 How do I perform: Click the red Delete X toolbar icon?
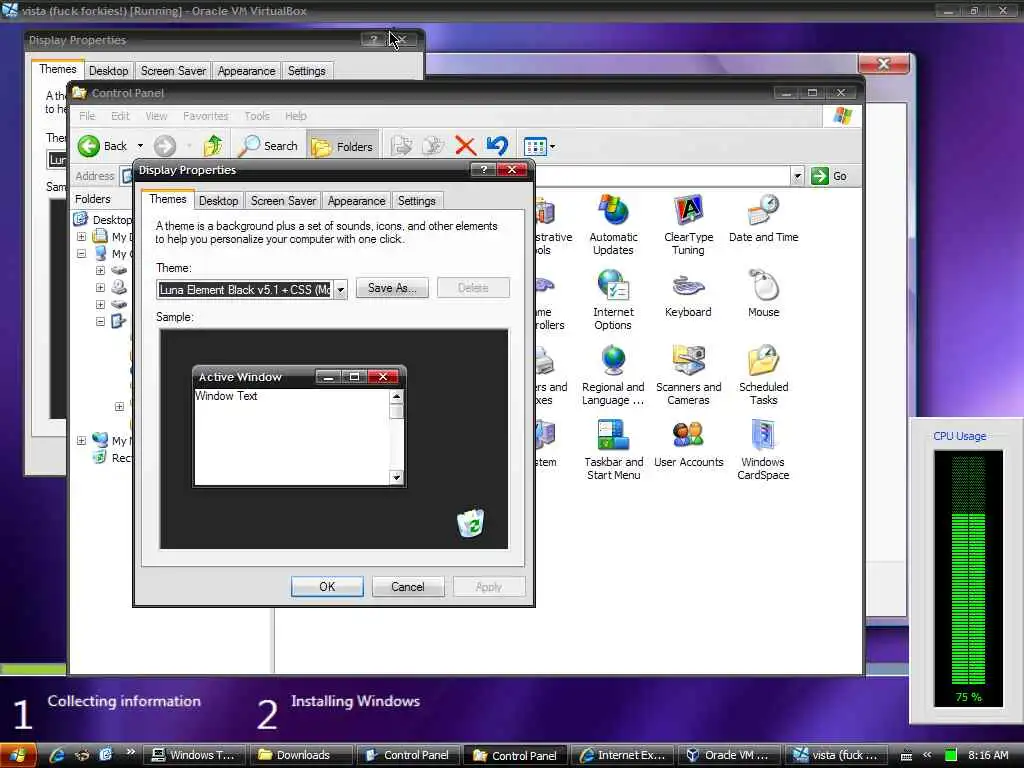click(465, 146)
